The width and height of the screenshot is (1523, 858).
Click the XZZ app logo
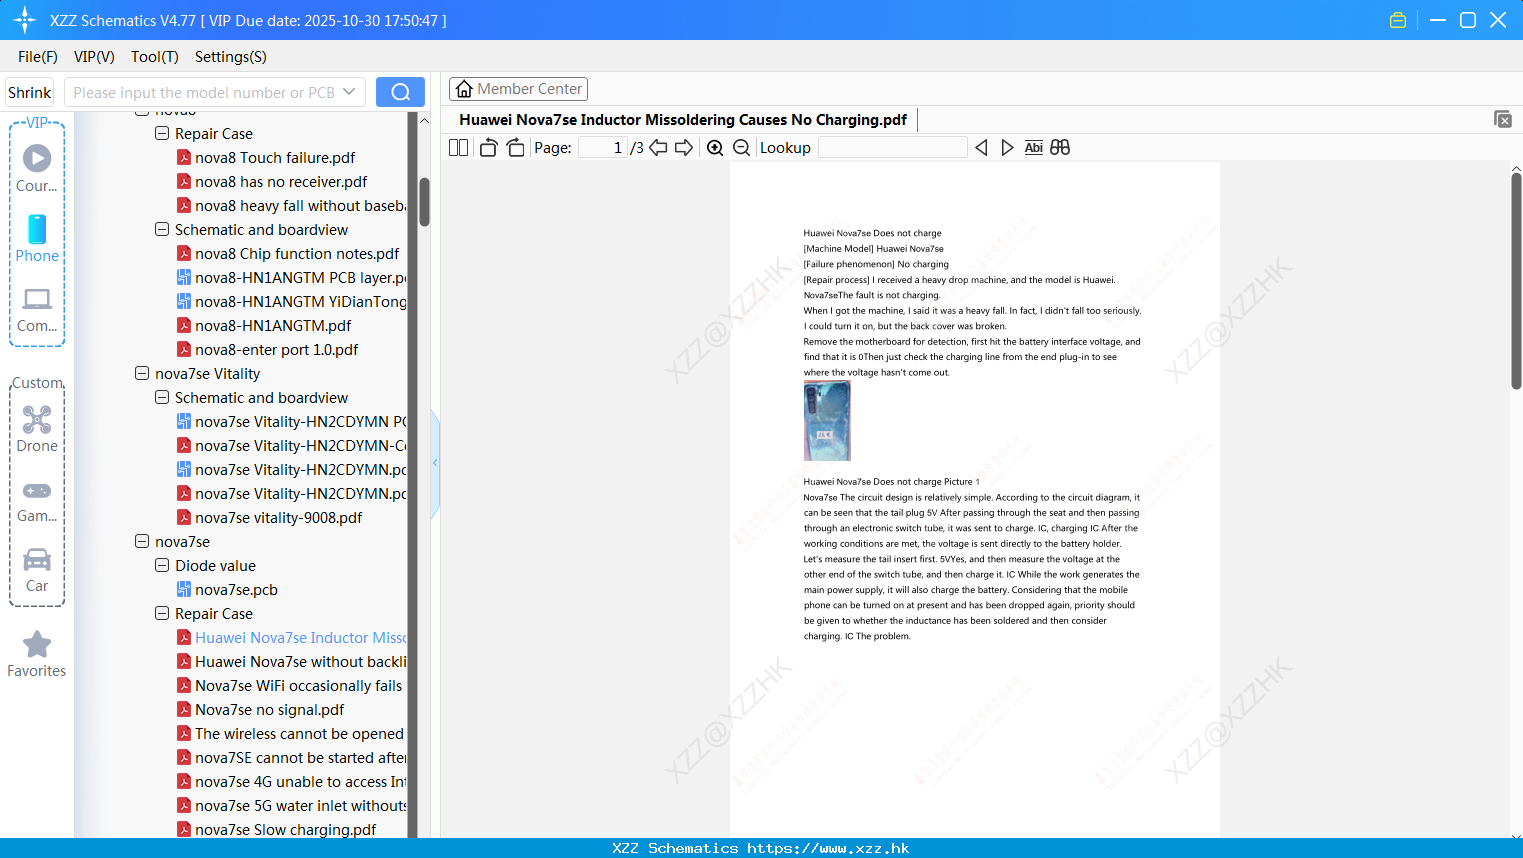point(24,20)
